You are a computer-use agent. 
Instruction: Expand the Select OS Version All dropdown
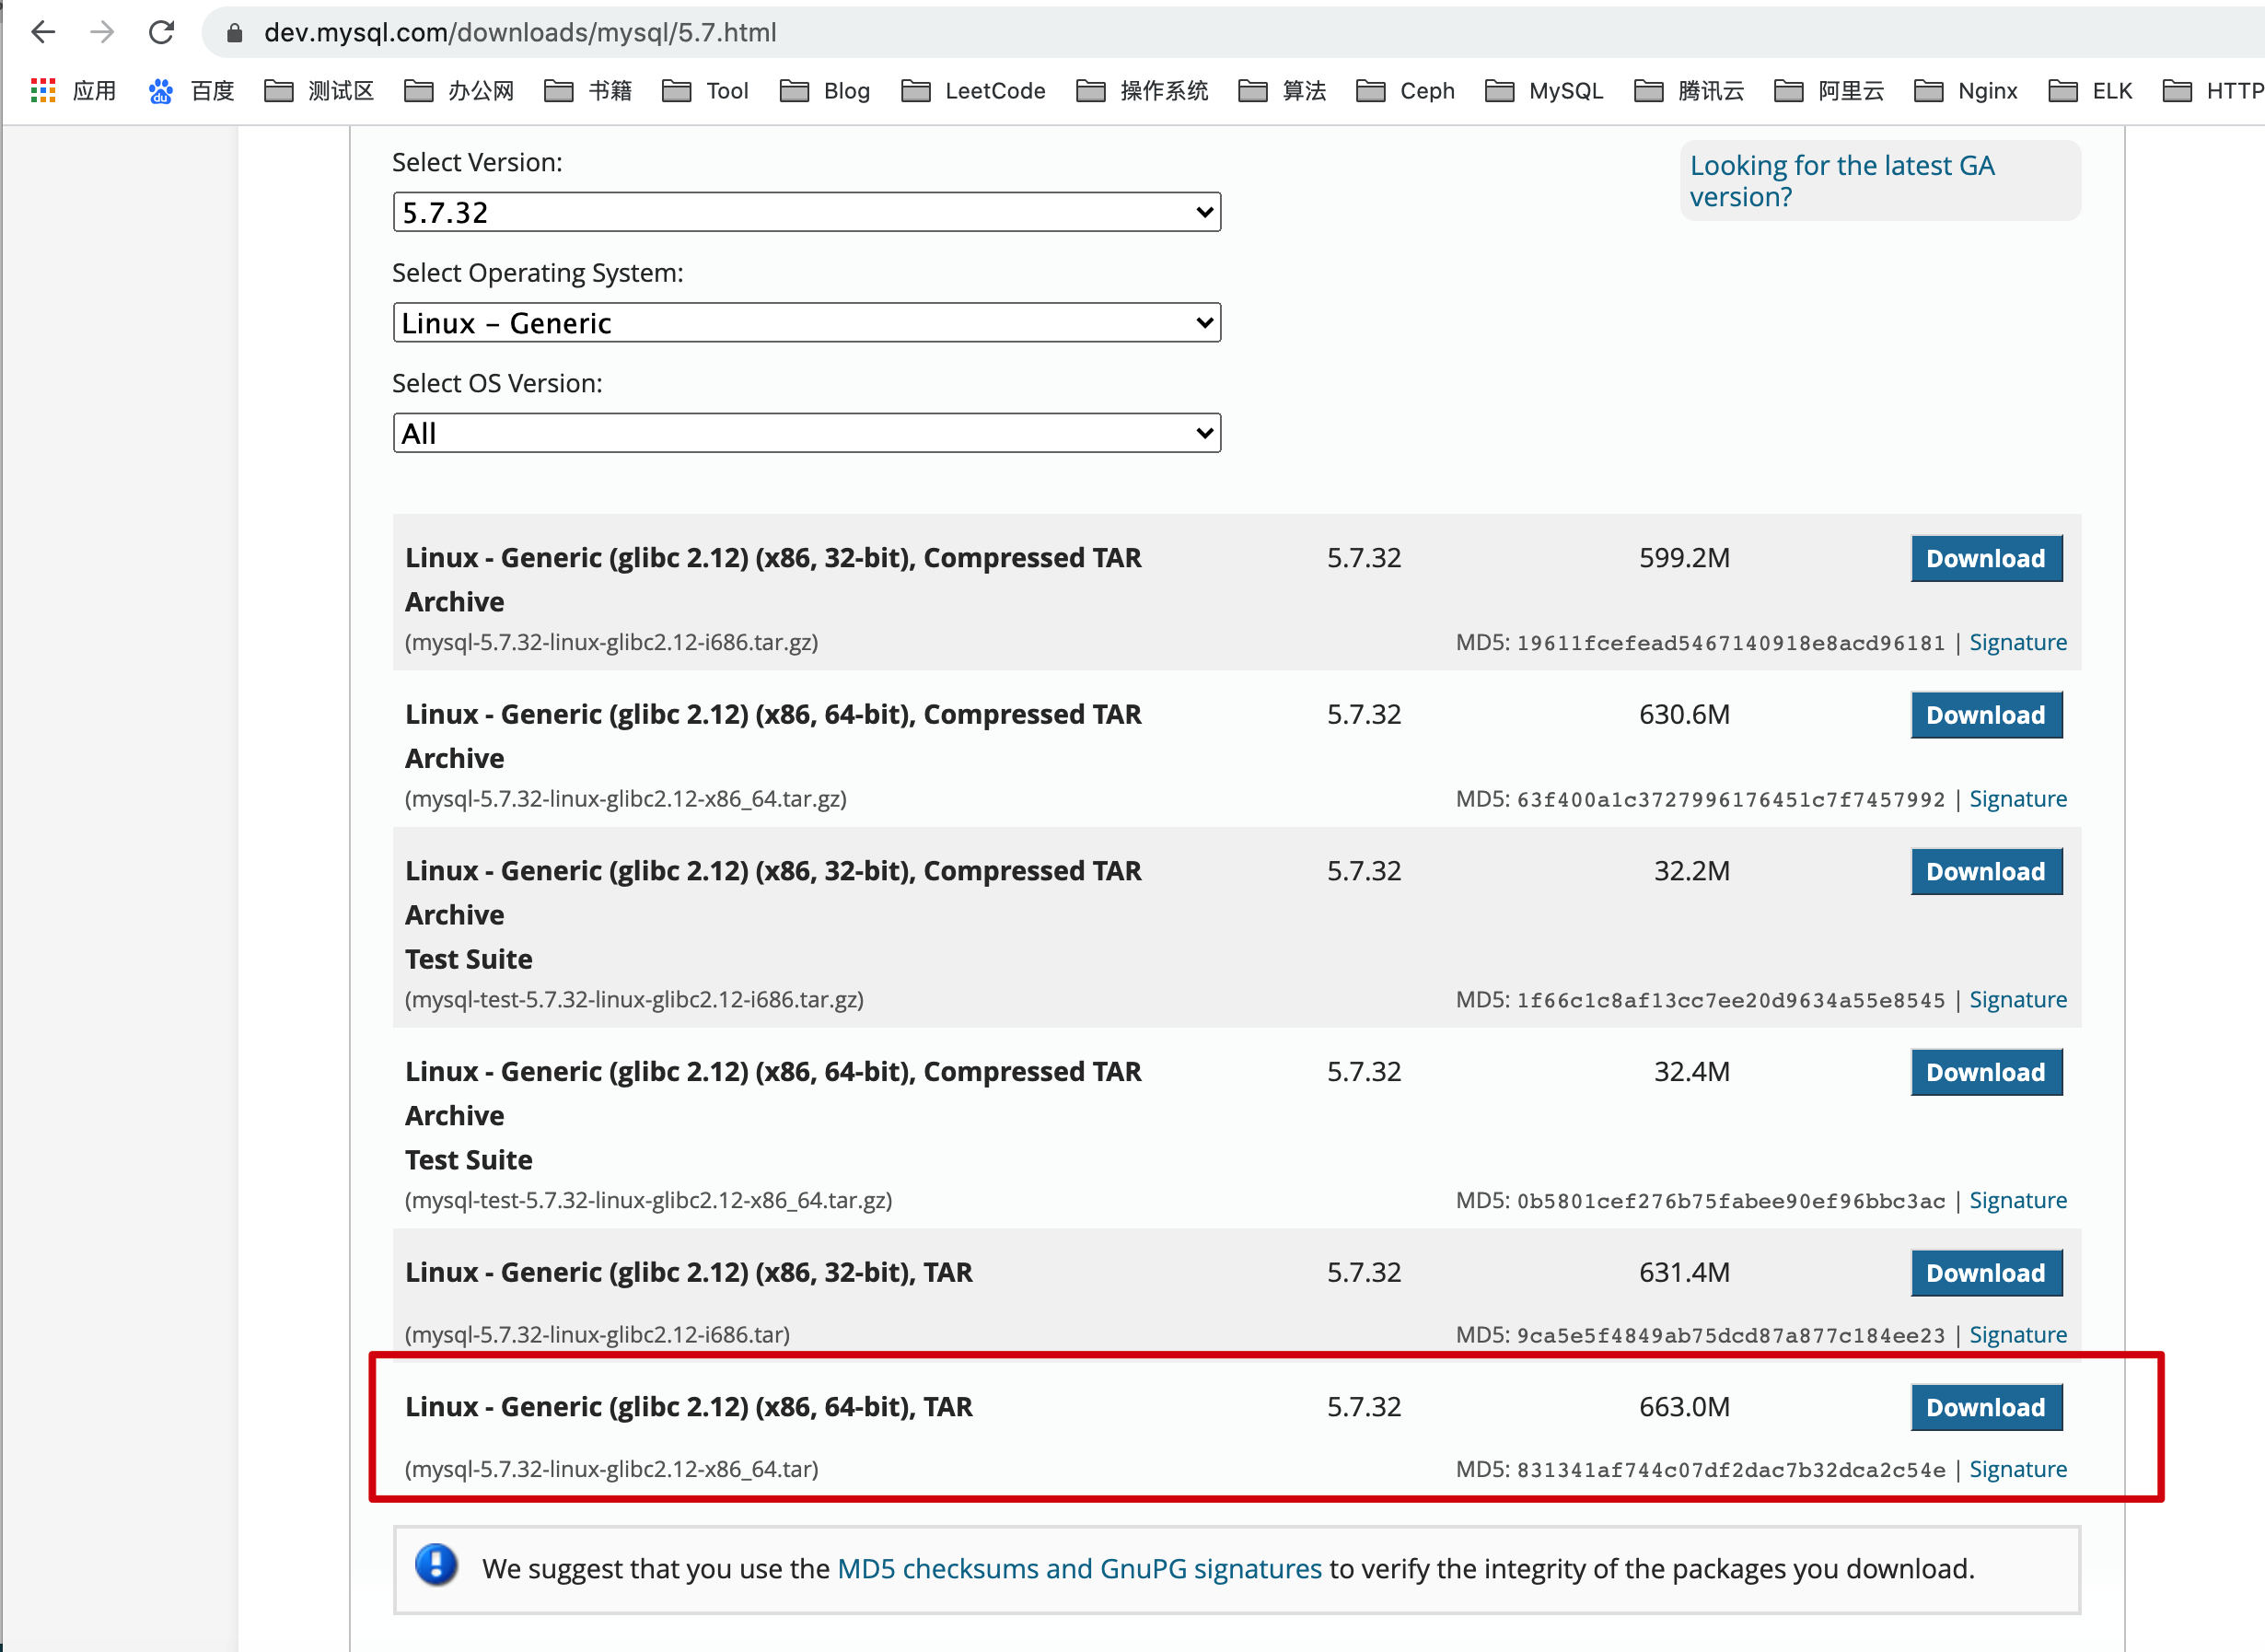[806, 433]
